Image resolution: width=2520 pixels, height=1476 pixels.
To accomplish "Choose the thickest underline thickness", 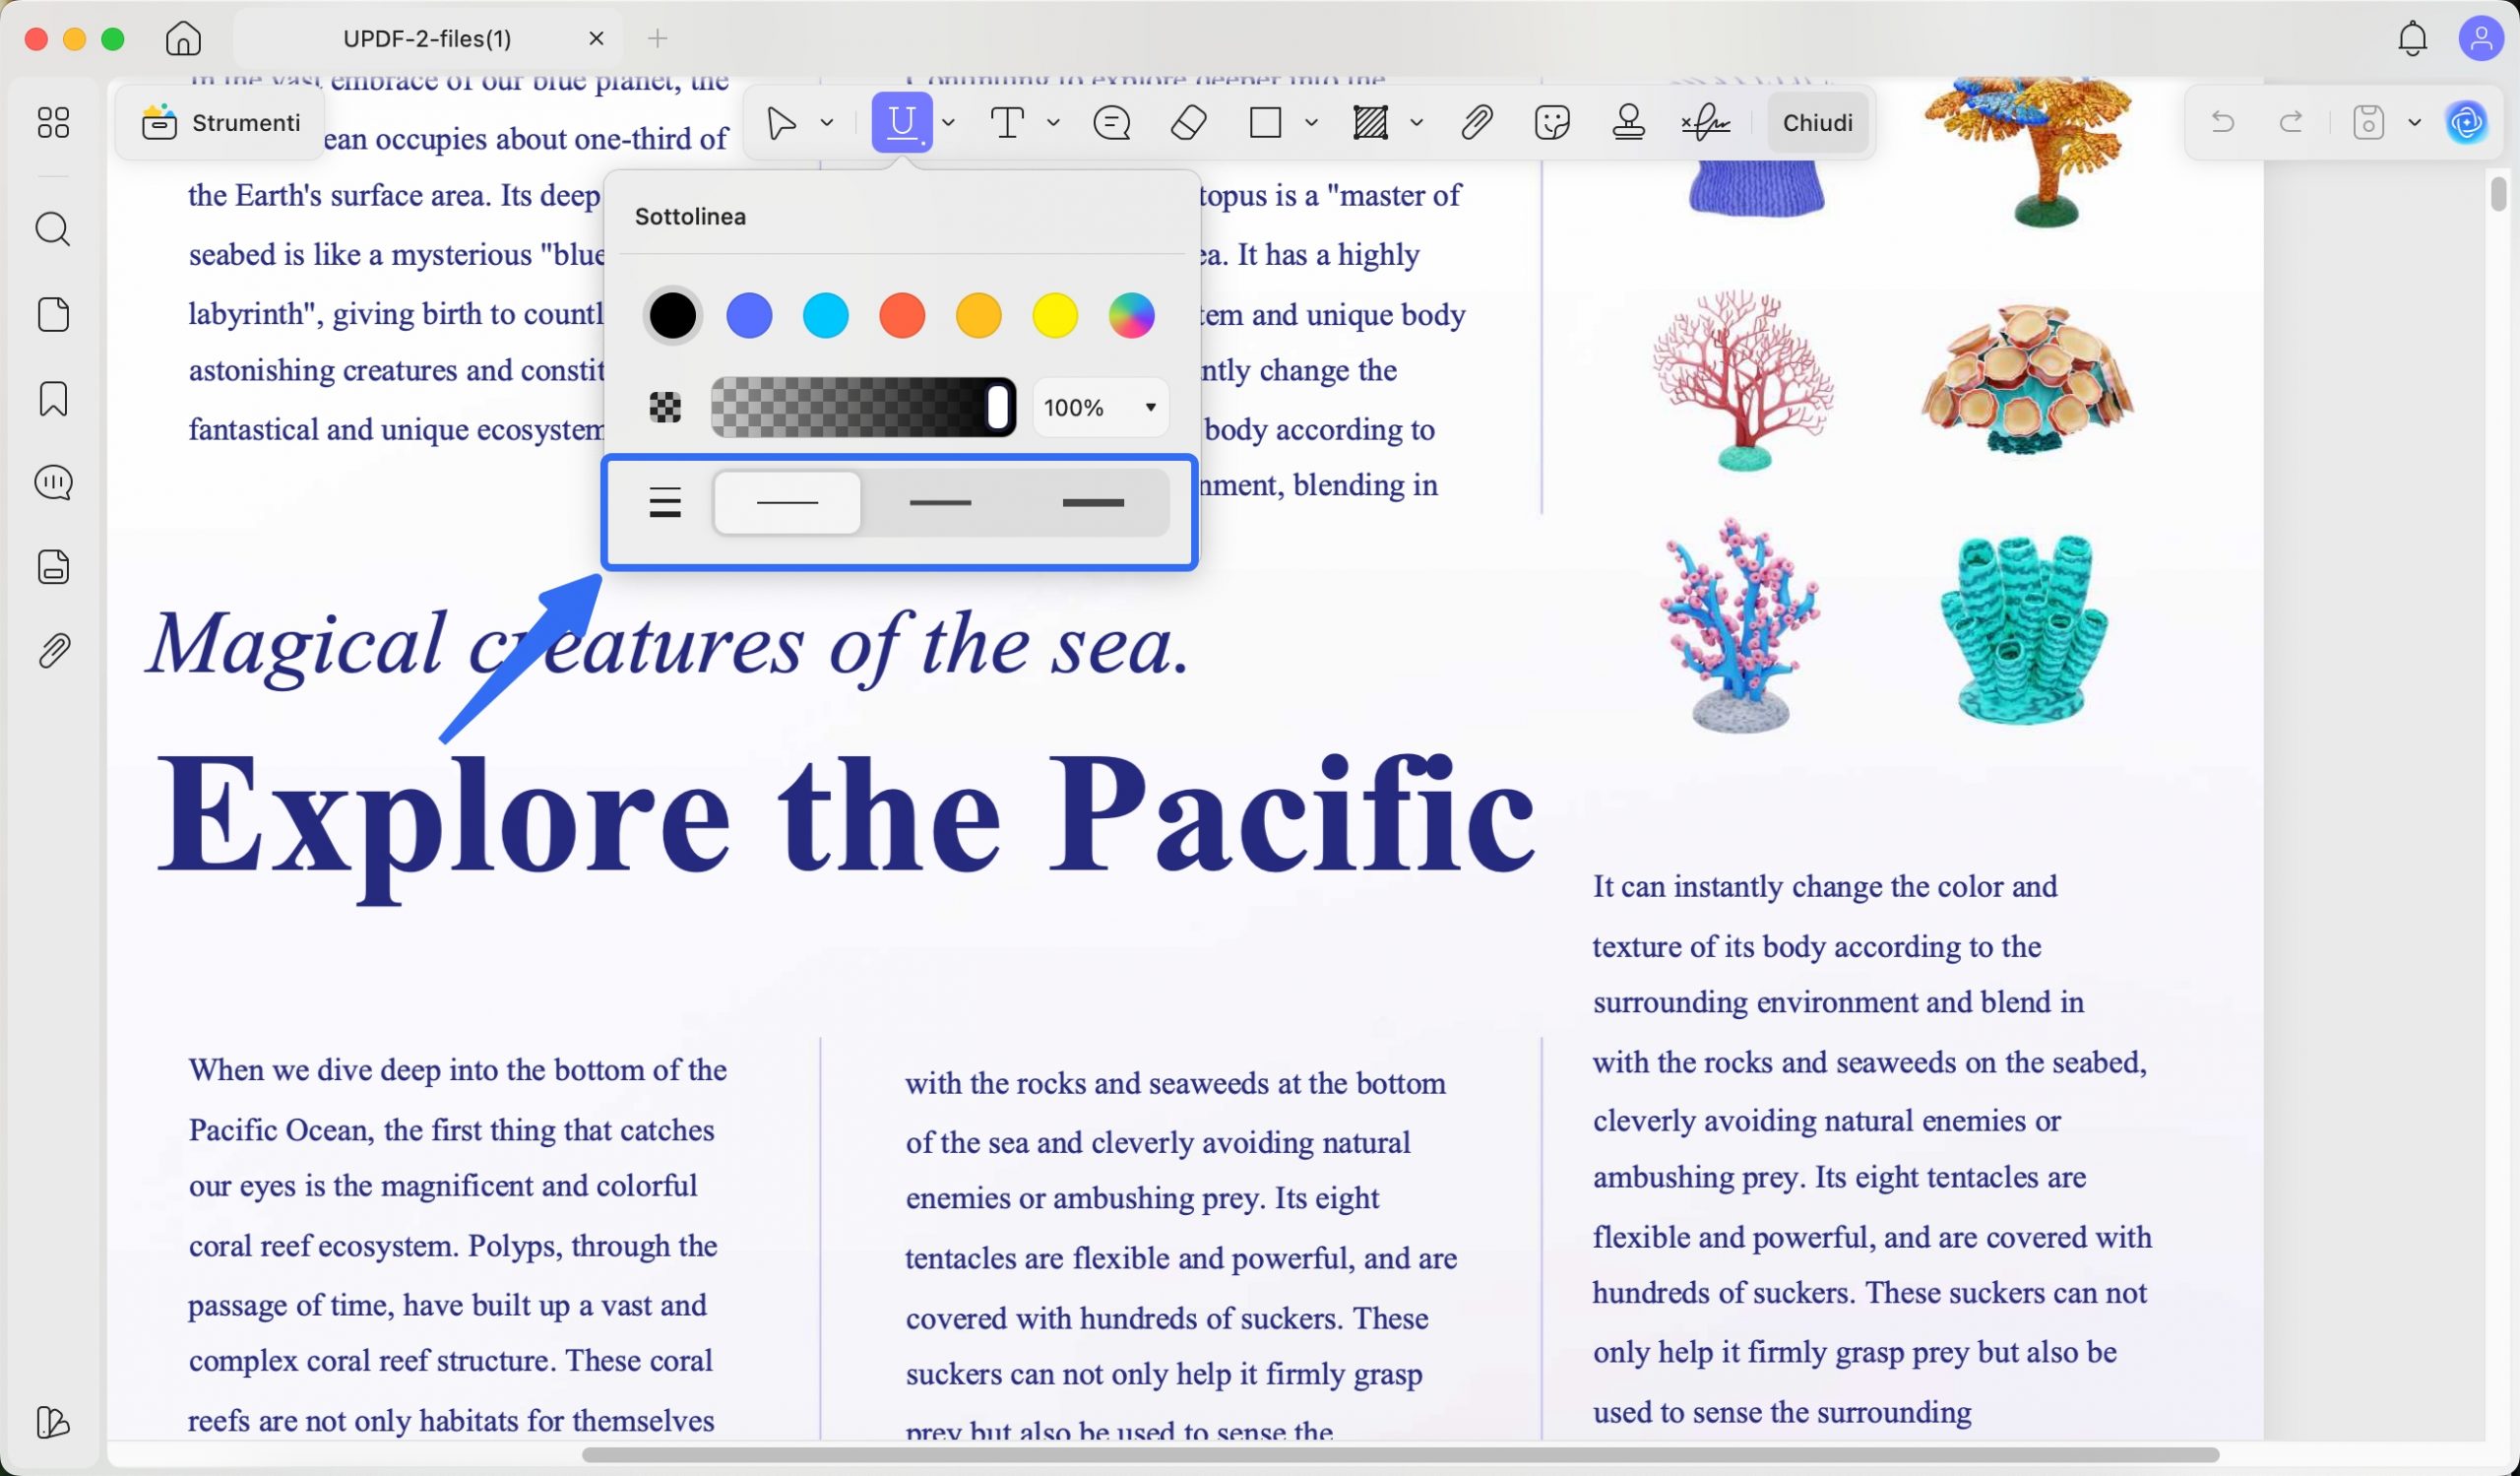I will tap(1093, 503).
